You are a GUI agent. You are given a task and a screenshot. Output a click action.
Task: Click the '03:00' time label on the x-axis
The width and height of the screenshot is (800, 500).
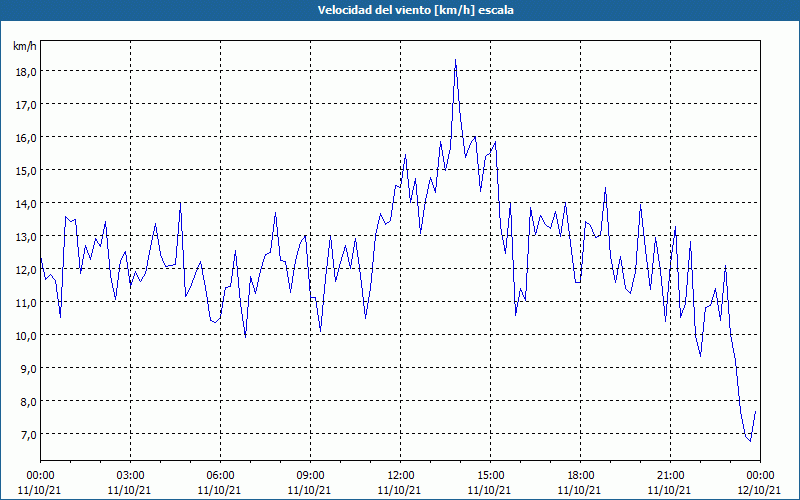point(130,476)
